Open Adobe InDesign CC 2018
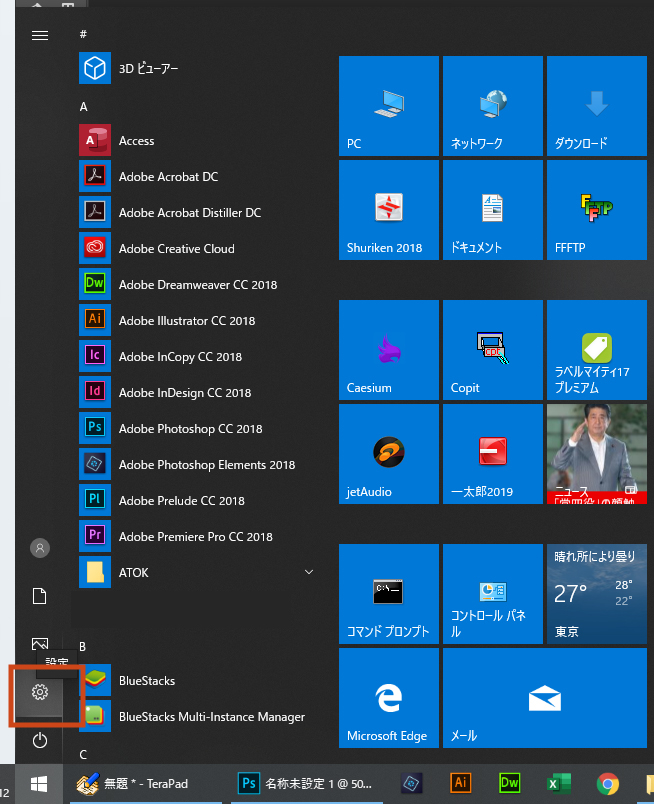Image resolution: width=654 pixels, height=804 pixels. [x=197, y=392]
